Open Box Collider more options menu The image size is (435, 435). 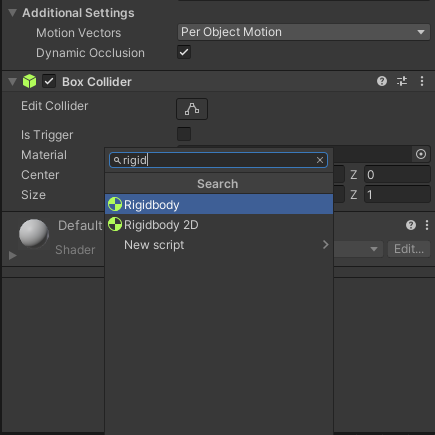[422, 81]
